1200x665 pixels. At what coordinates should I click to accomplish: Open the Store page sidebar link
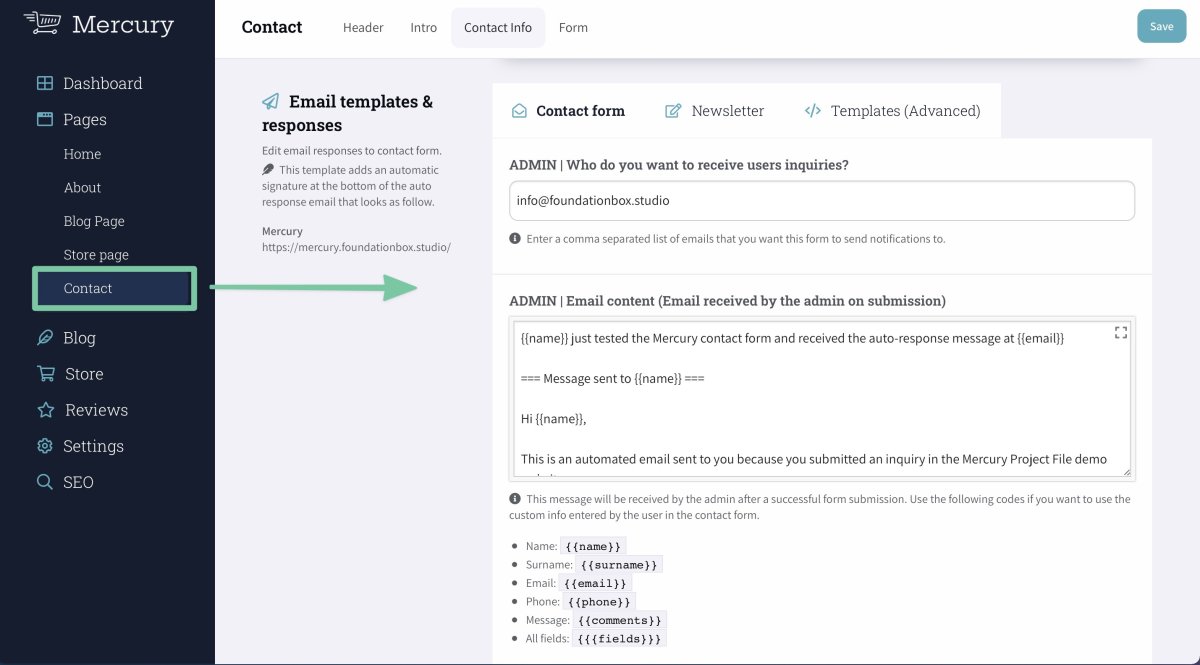pyautogui.click(x=96, y=255)
